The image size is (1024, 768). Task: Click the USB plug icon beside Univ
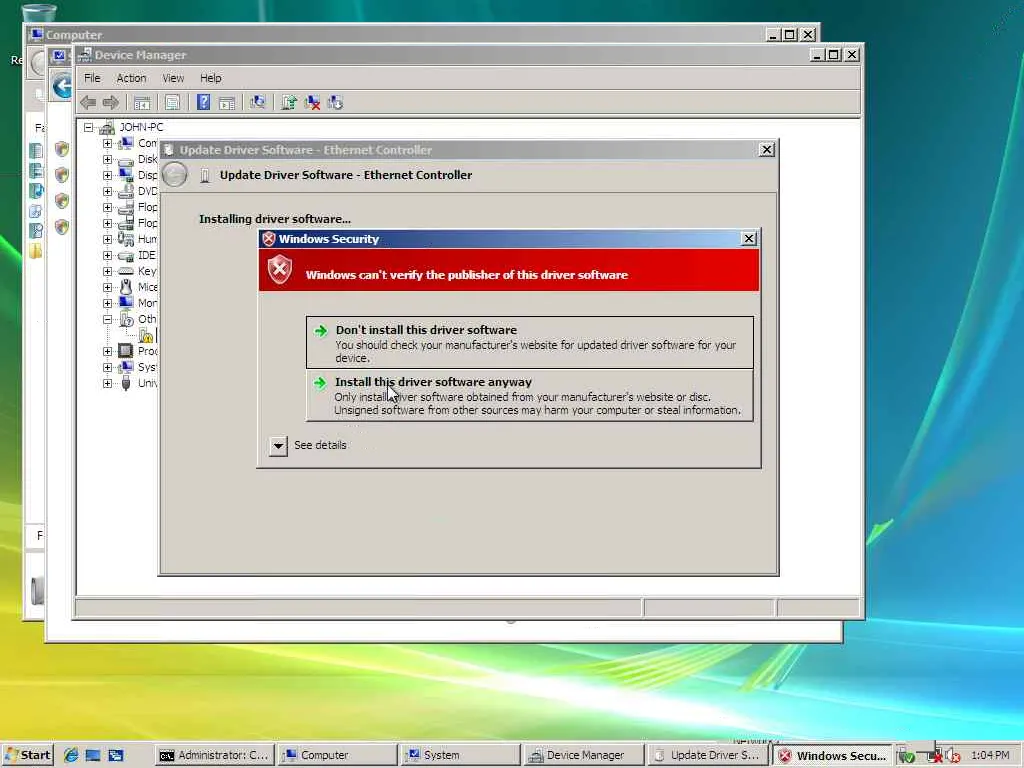126,383
